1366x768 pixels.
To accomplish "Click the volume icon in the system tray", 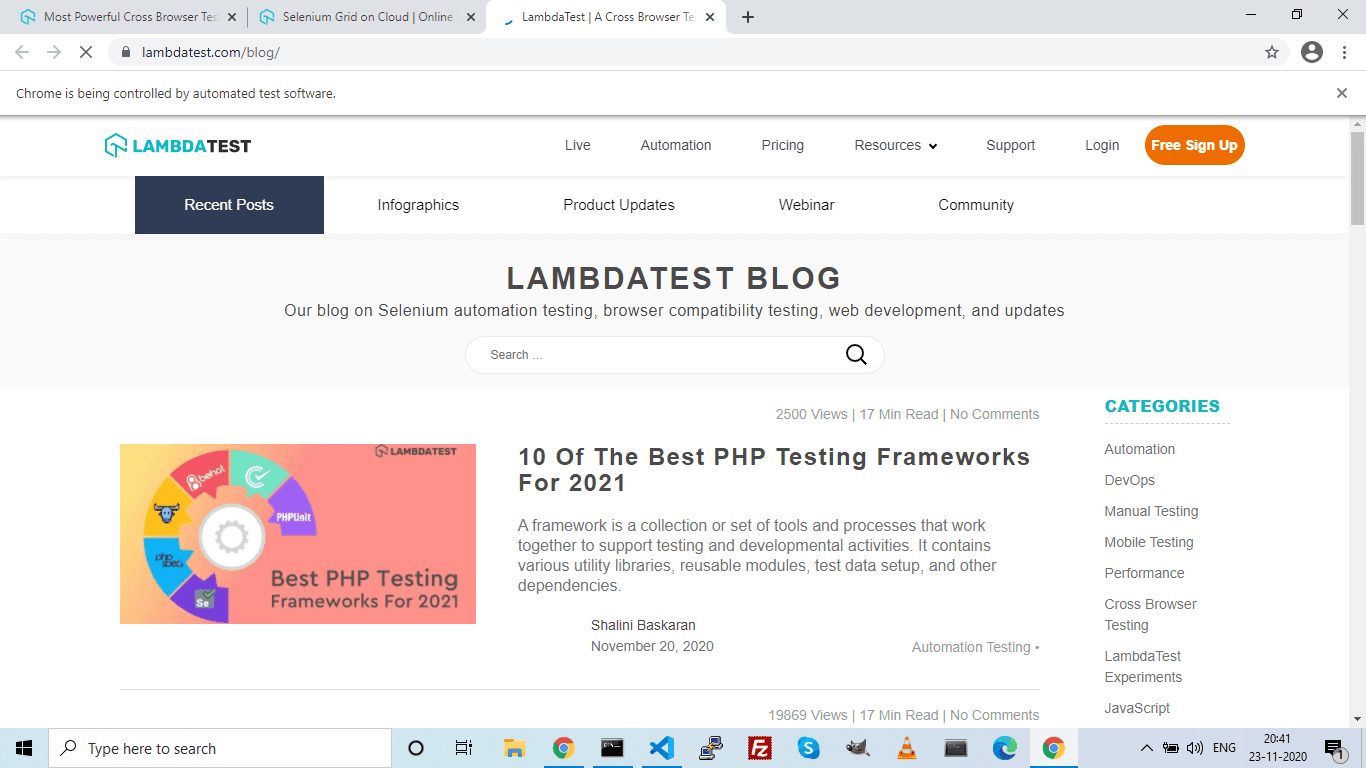I will coord(1193,748).
